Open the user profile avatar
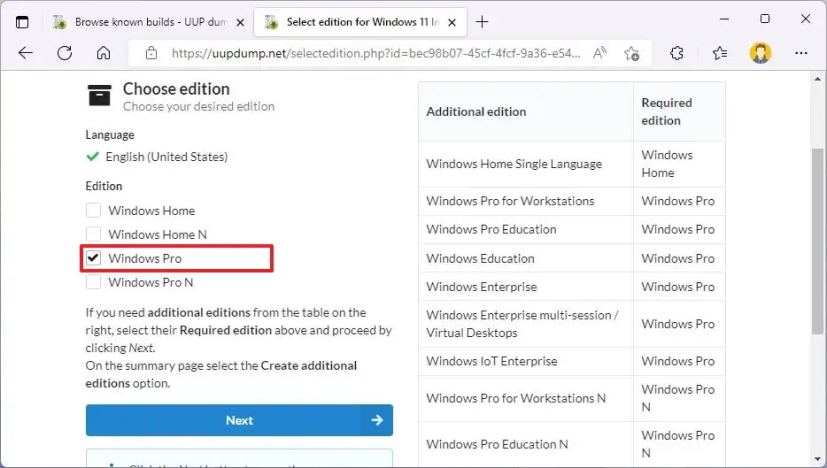The height and width of the screenshot is (468, 827). coord(760,53)
